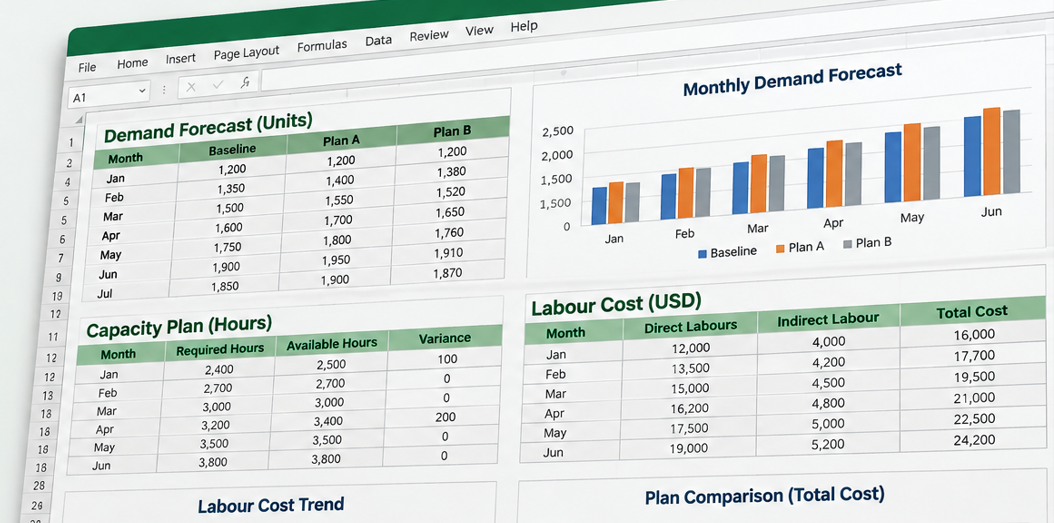Open the Review tab
Screen dimensions: 1054x523
(x=429, y=36)
